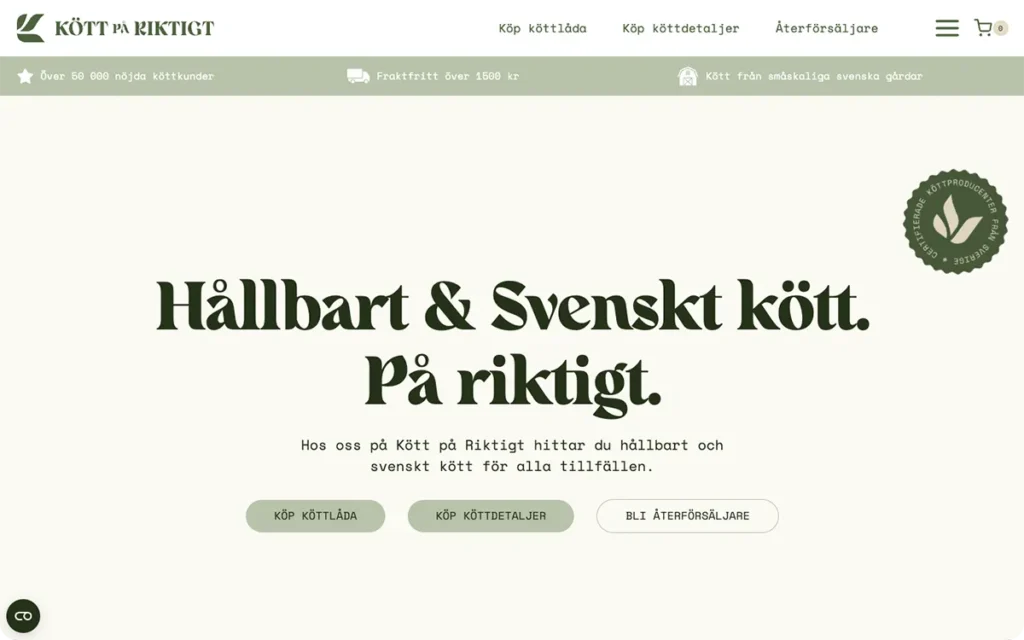Click the BLI ÅTERFÖRSÄLJARE outlined button

click(687, 516)
